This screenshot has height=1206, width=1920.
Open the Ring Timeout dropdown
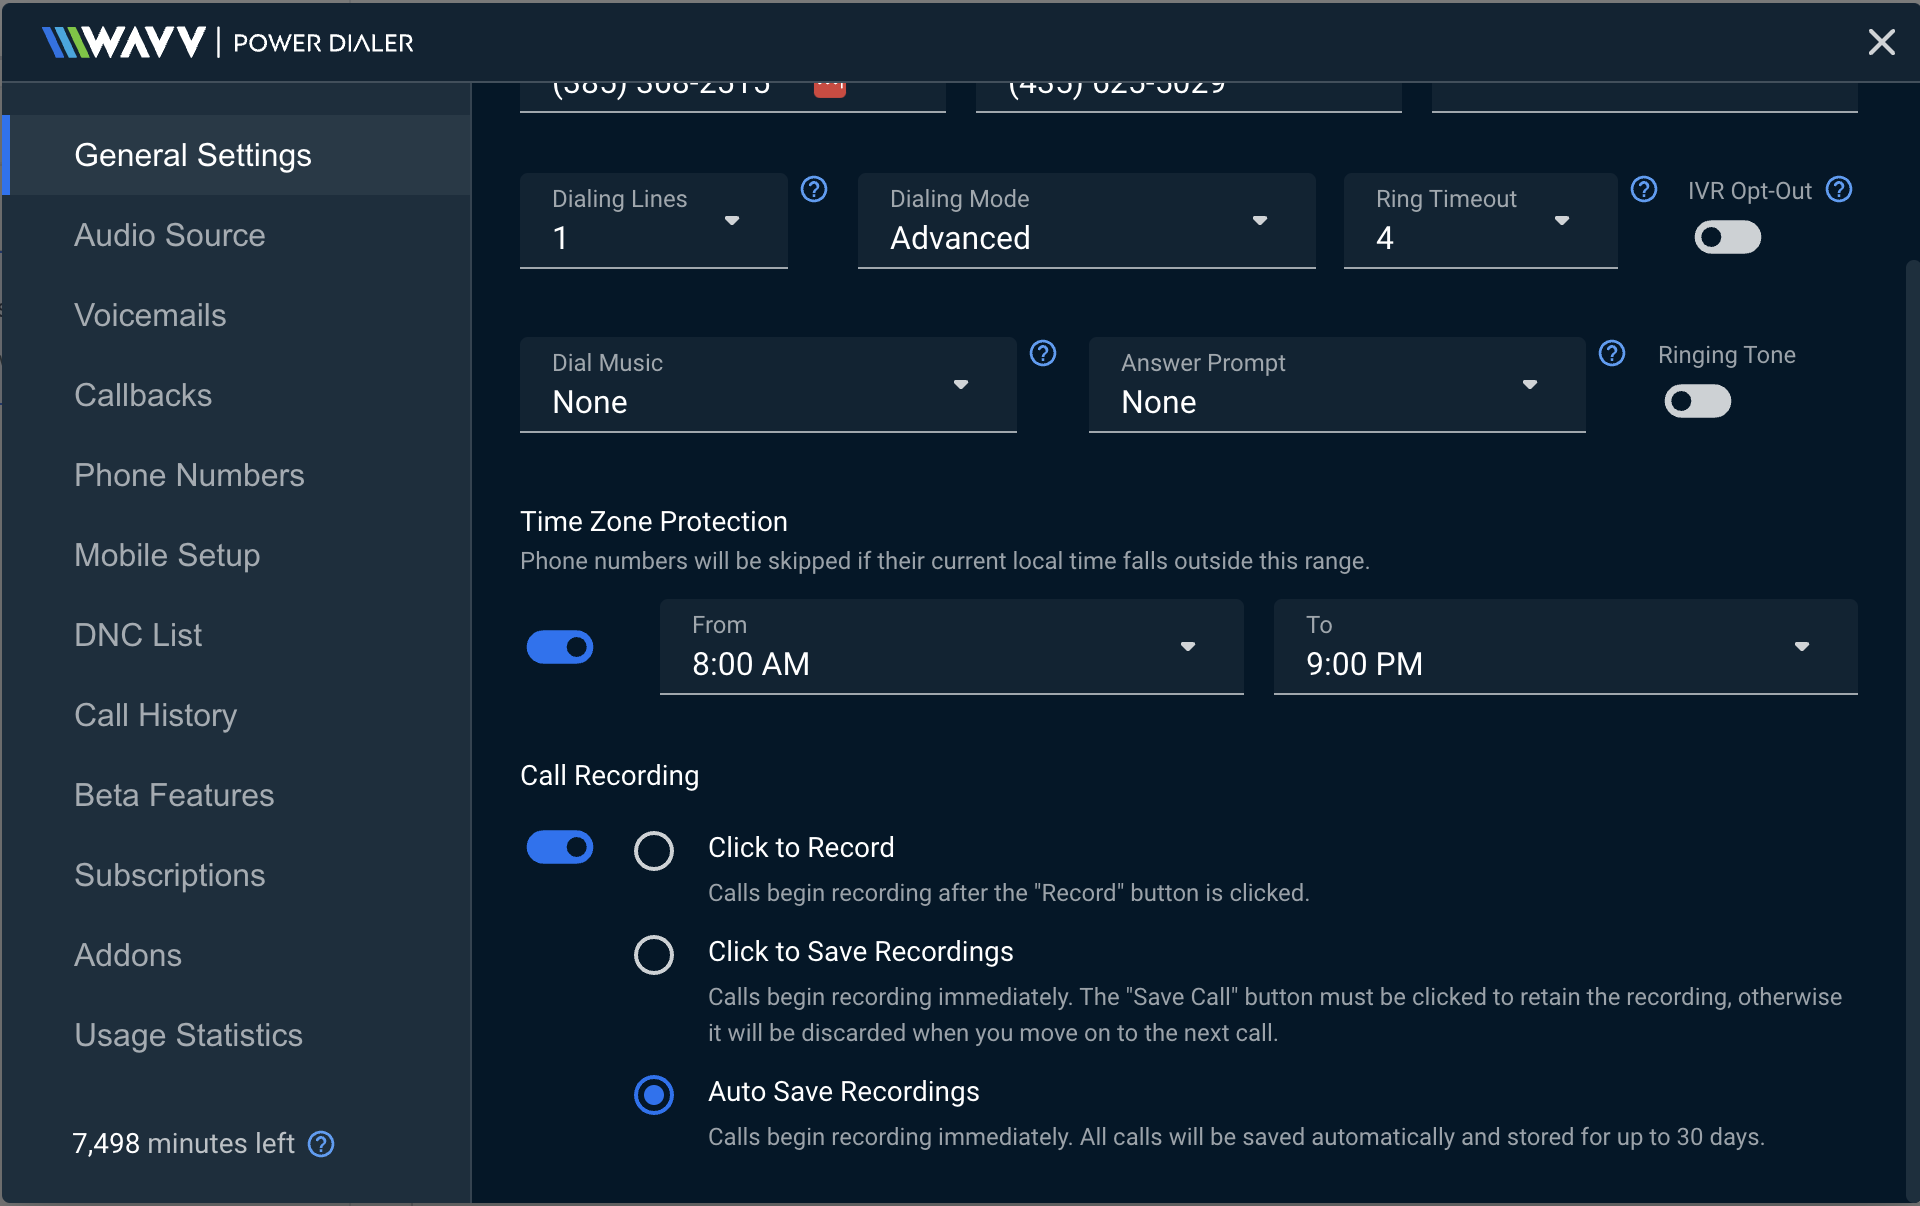(1480, 220)
